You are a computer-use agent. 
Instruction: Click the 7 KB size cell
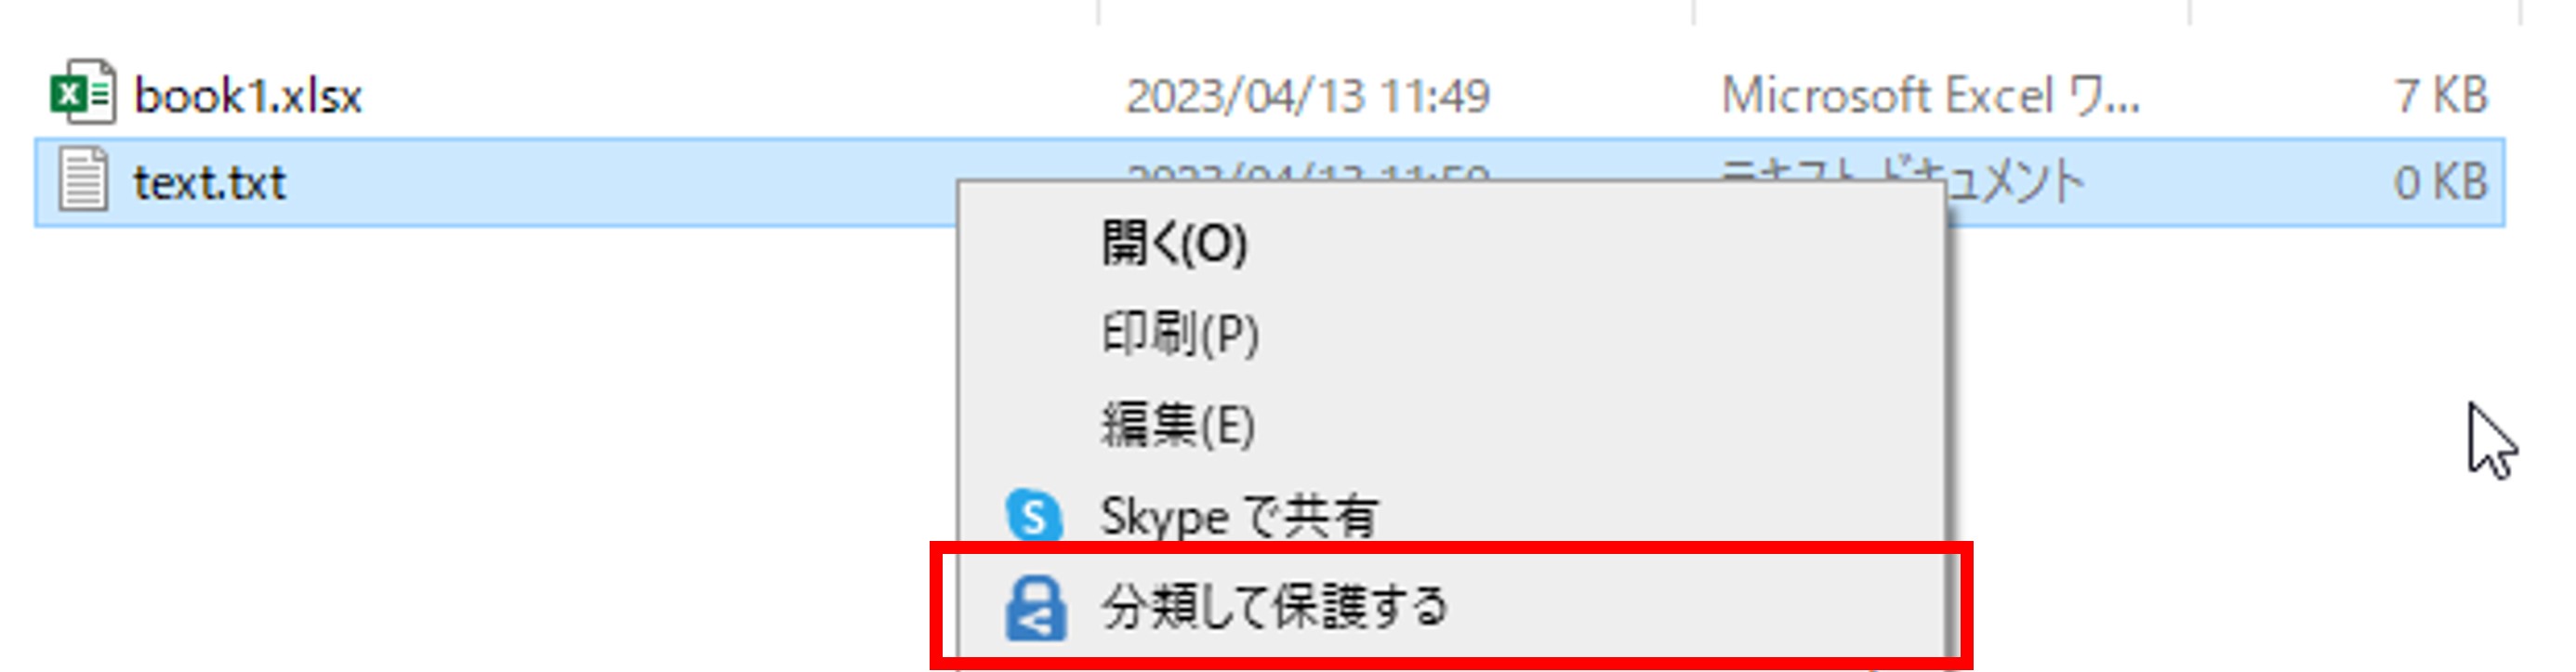tap(2441, 96)
